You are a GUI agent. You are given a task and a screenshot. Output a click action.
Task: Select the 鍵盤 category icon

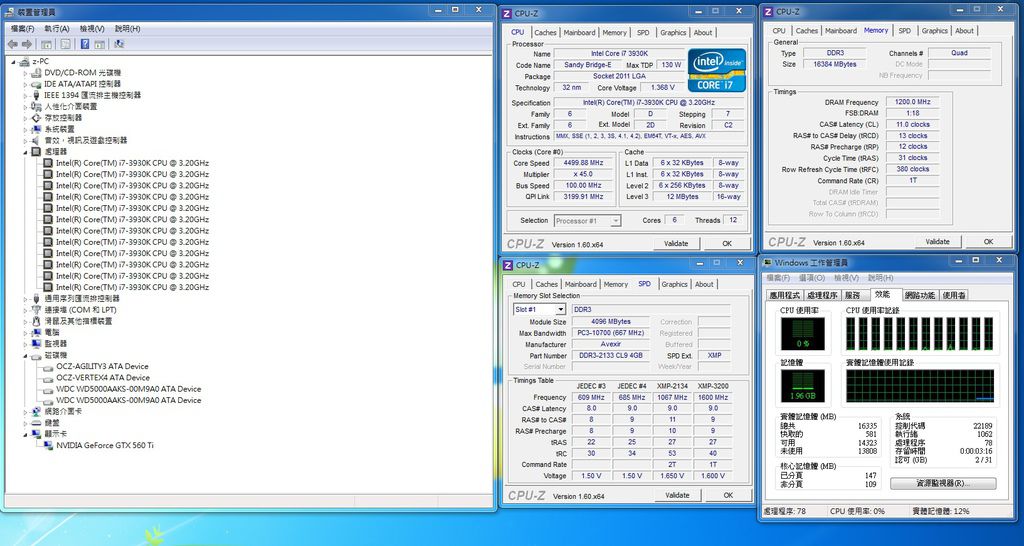click(x=37, y=423)
